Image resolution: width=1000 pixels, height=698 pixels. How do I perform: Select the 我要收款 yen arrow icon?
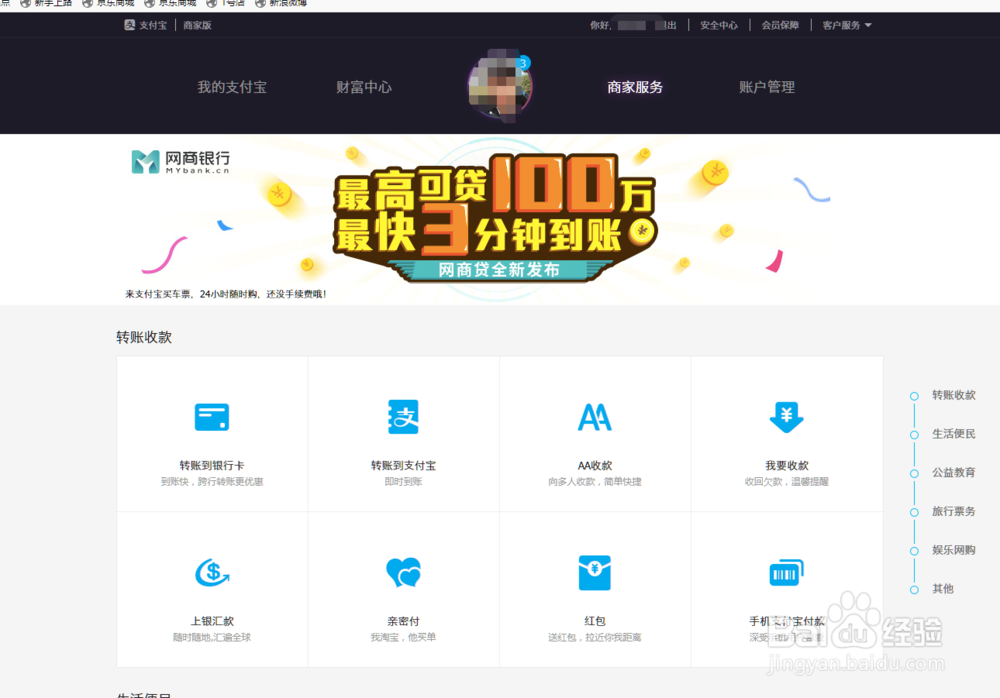point(786,418)
